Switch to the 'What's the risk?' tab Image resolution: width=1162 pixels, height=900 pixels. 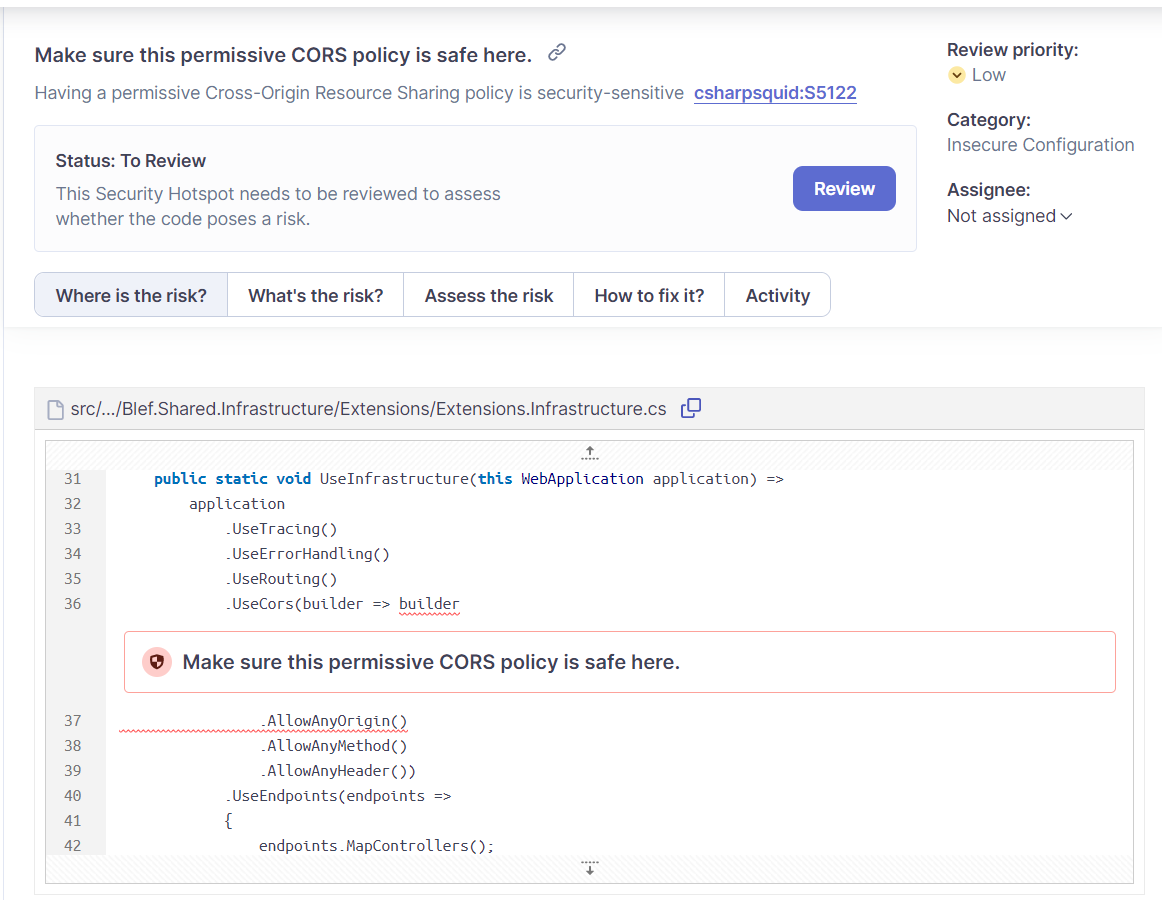316,295
